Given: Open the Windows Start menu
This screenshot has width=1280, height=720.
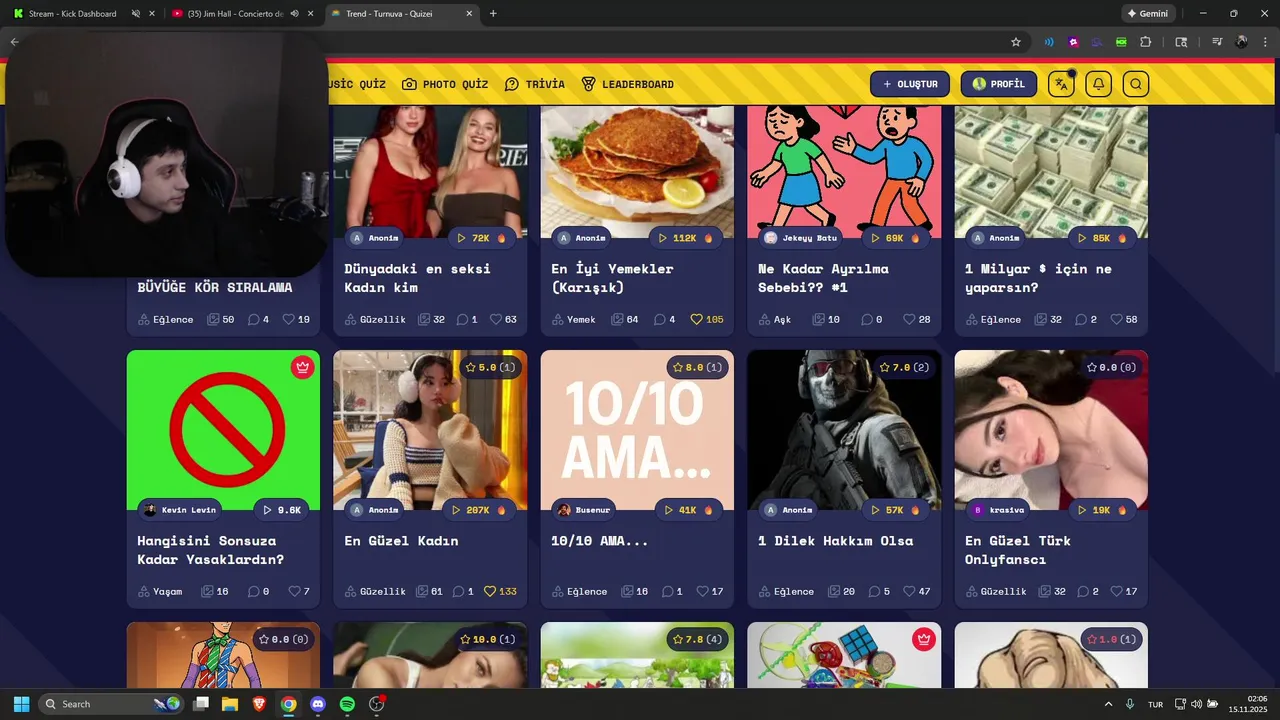Looking at the screenshot, I should pos(21,704).
